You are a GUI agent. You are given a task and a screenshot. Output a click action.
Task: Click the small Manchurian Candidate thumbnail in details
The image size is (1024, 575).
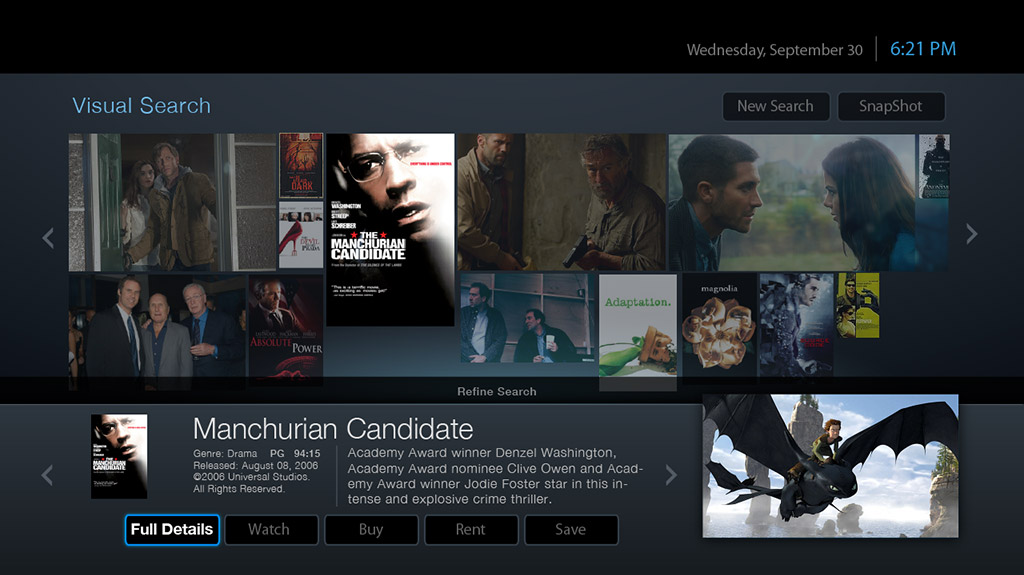coord(119,456)
